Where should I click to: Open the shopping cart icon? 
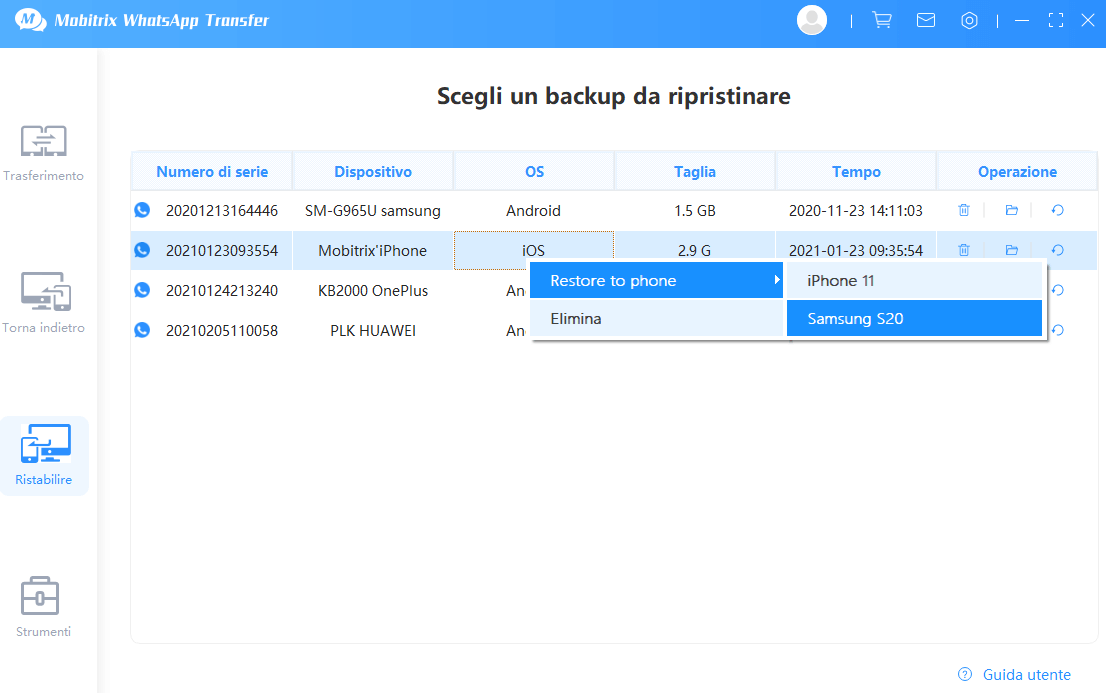click(x=882, y=20)
